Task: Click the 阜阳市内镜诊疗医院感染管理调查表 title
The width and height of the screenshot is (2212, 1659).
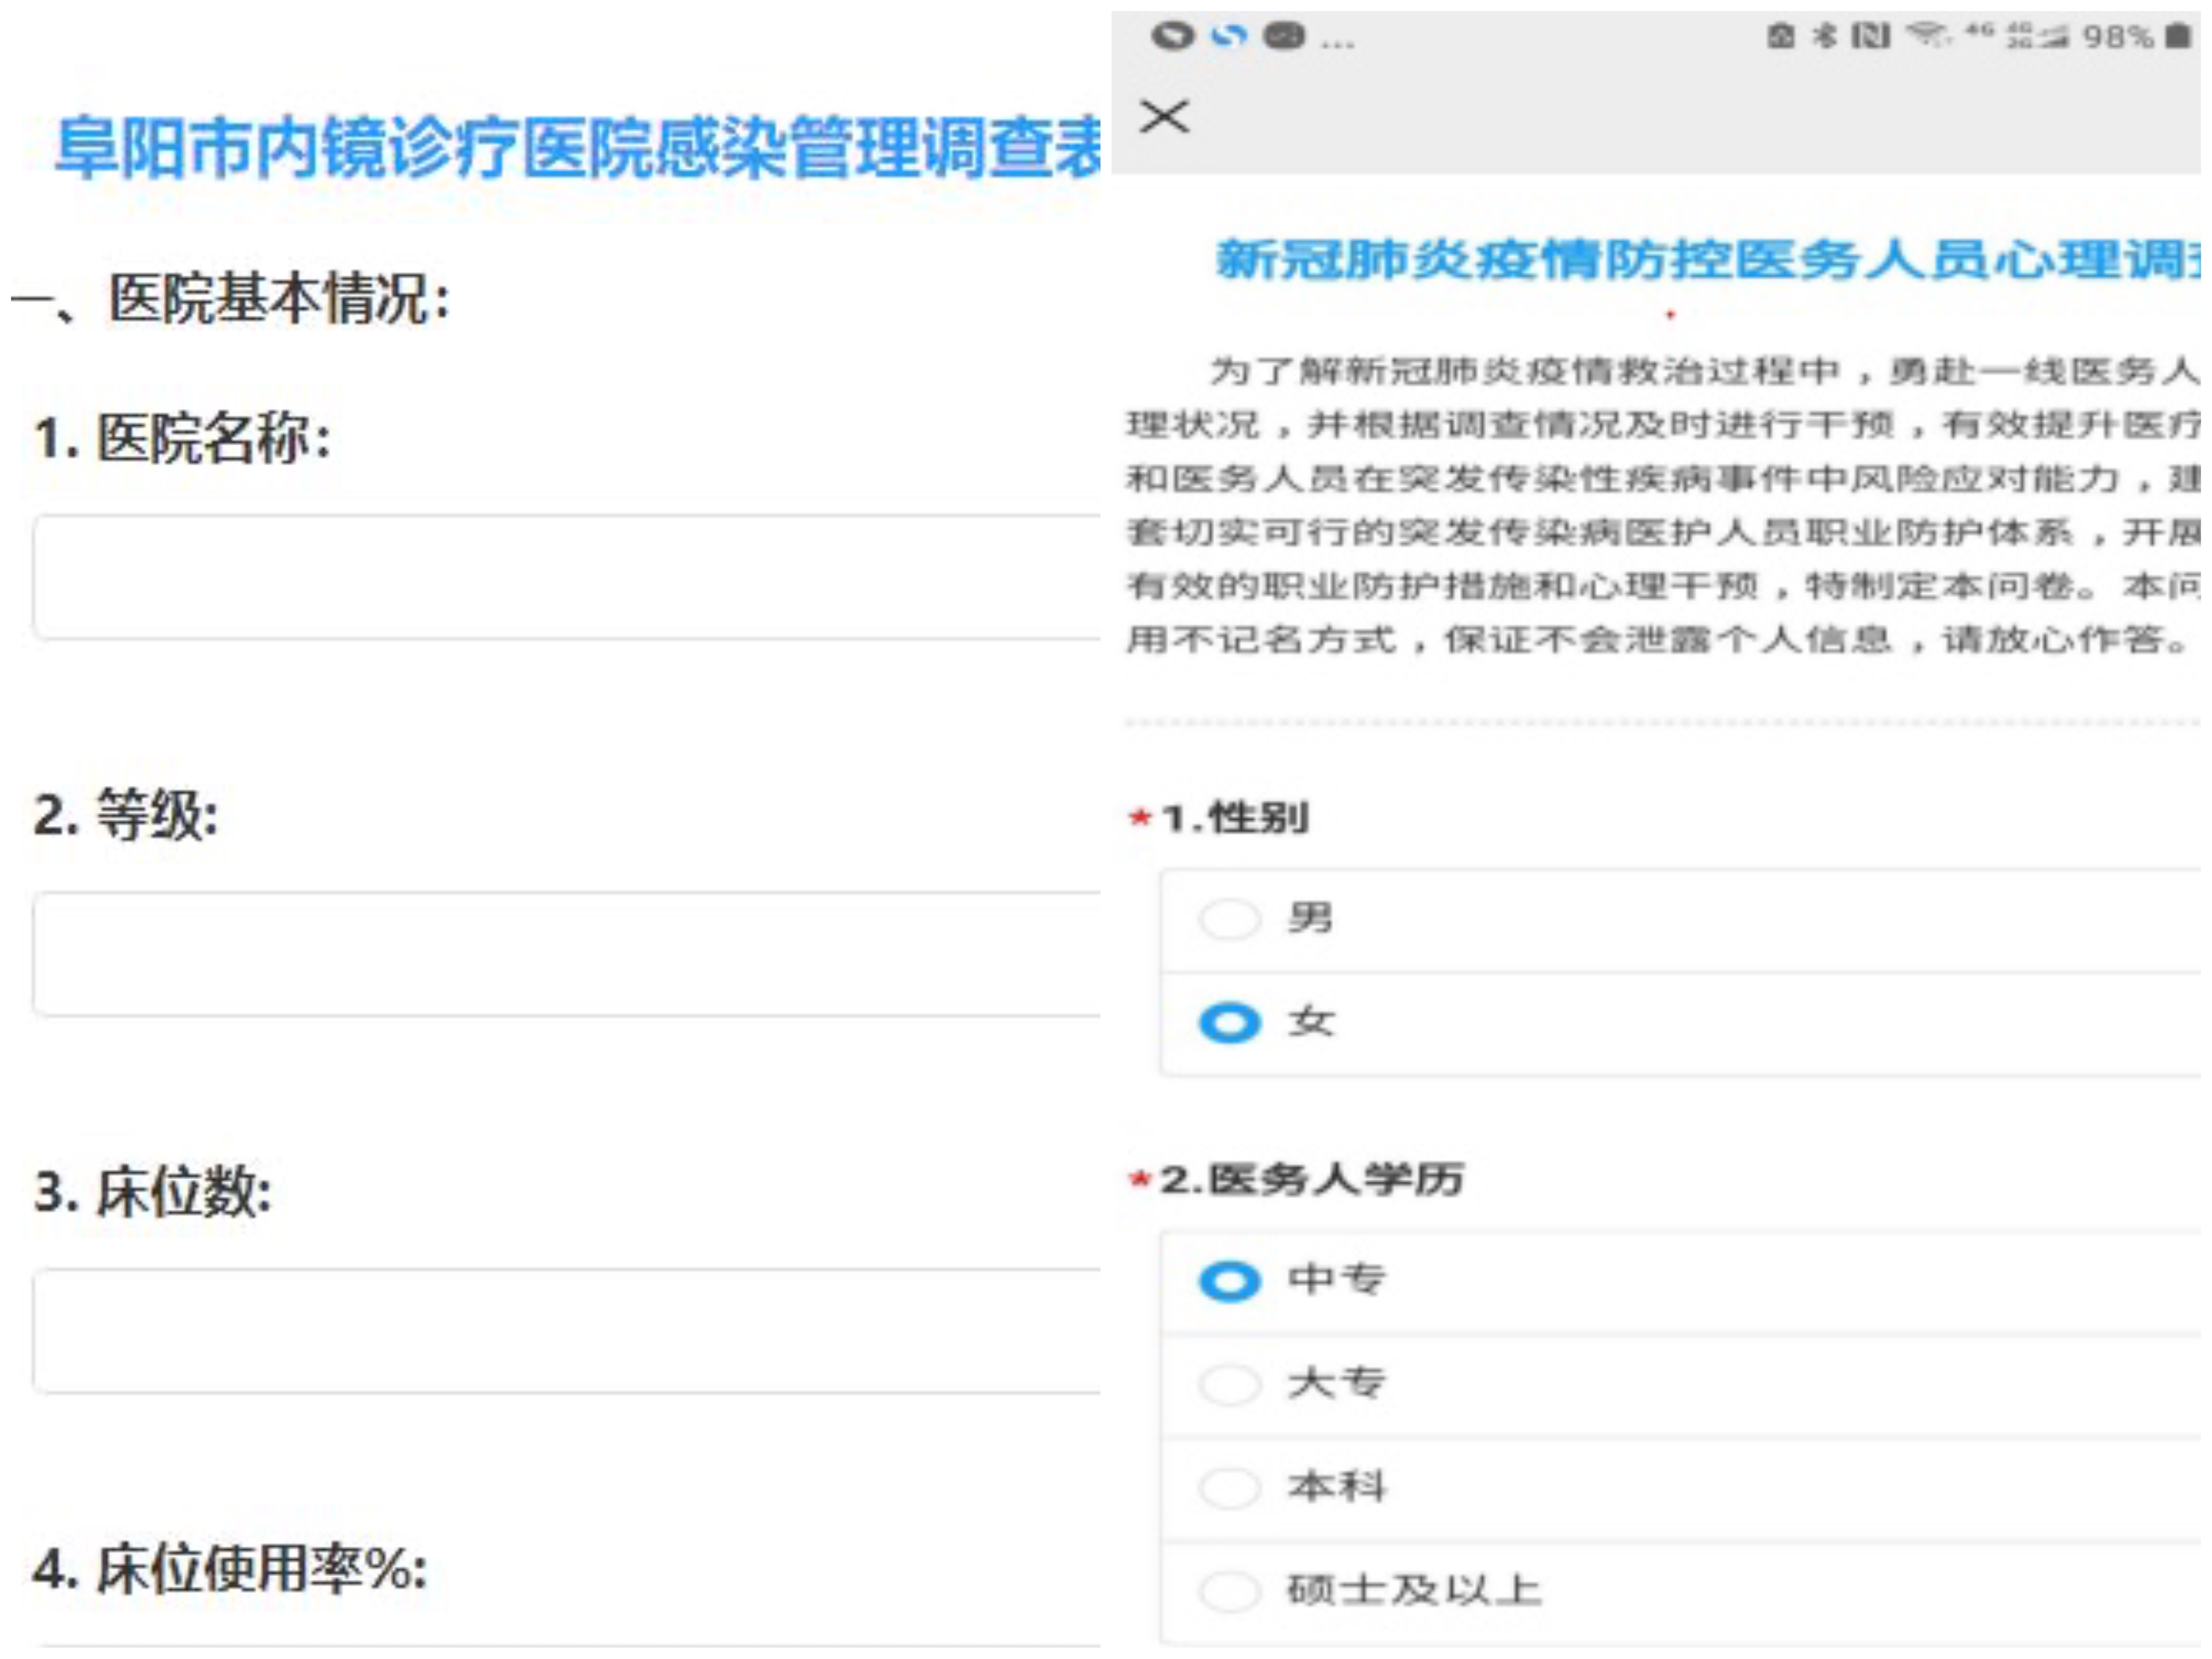Action: coord(578,148)
